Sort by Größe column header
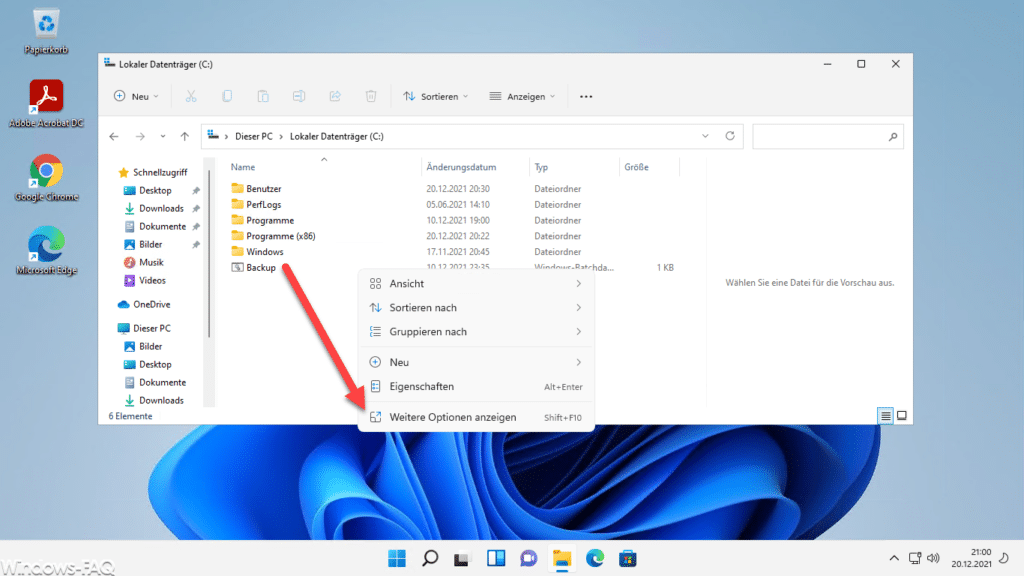This screenshot has width=1024, height=576. coord(636,167)
